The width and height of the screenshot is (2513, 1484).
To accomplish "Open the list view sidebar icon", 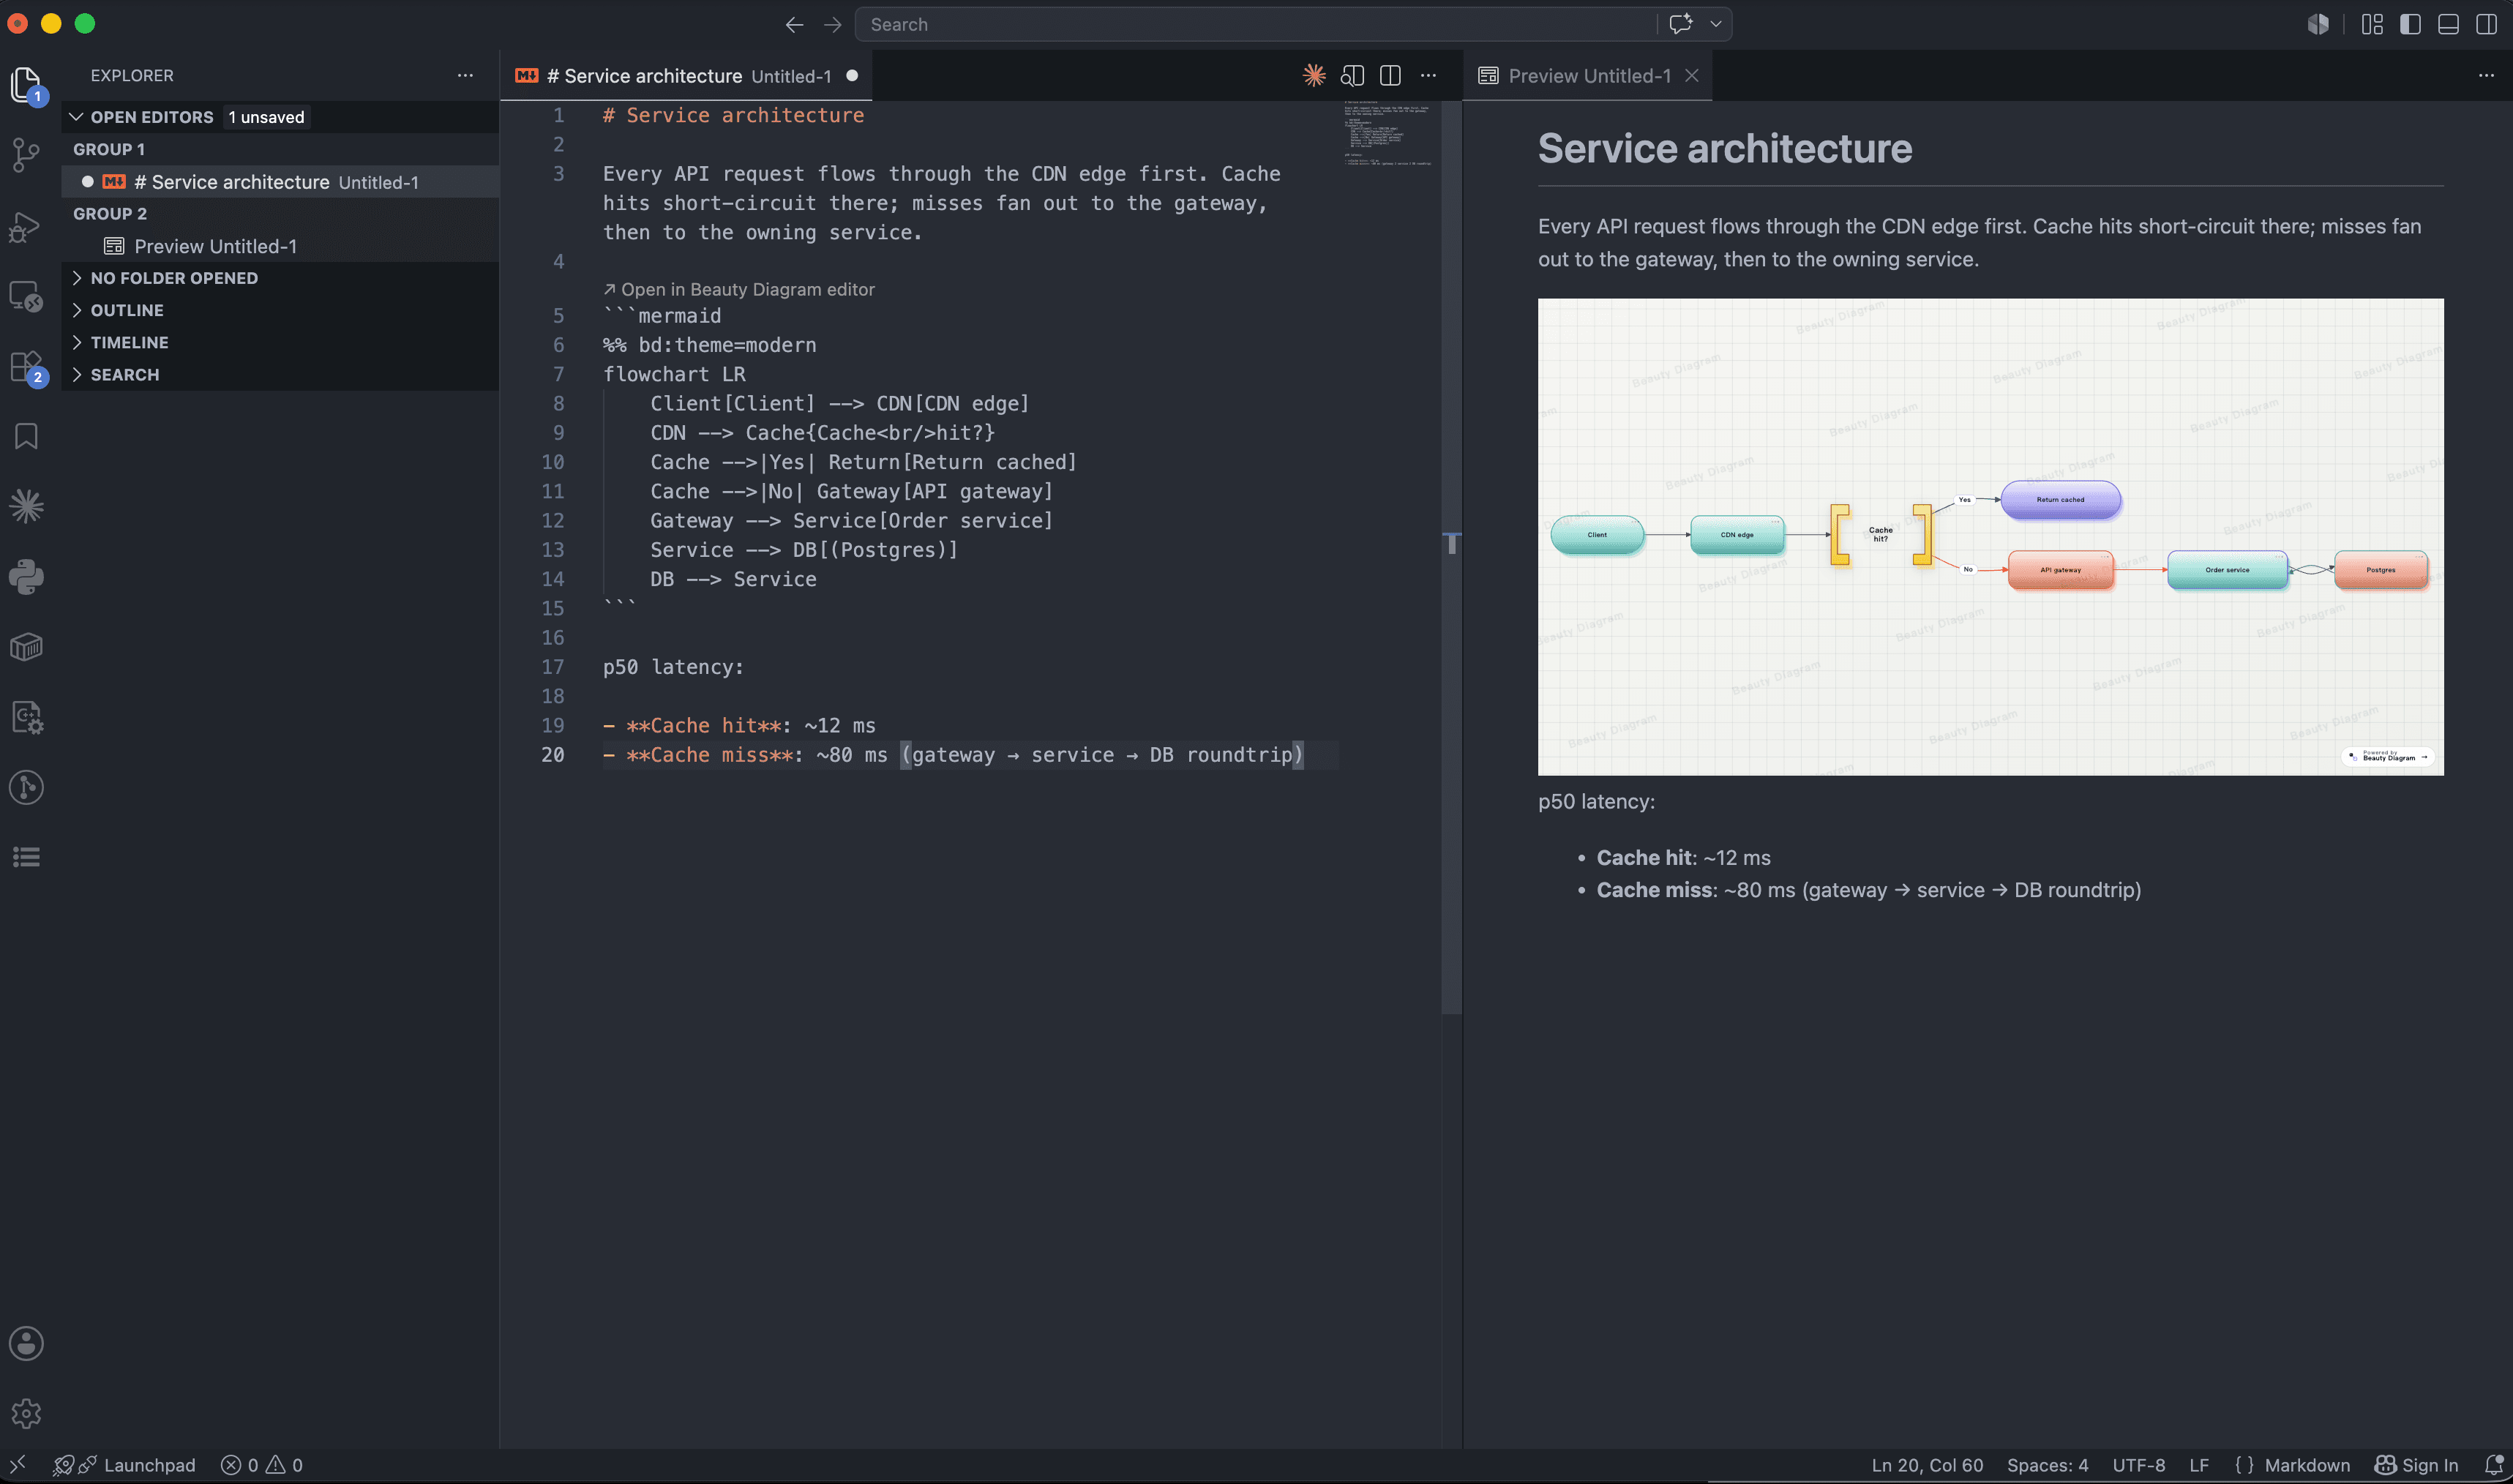I will [x=27, y=857].
